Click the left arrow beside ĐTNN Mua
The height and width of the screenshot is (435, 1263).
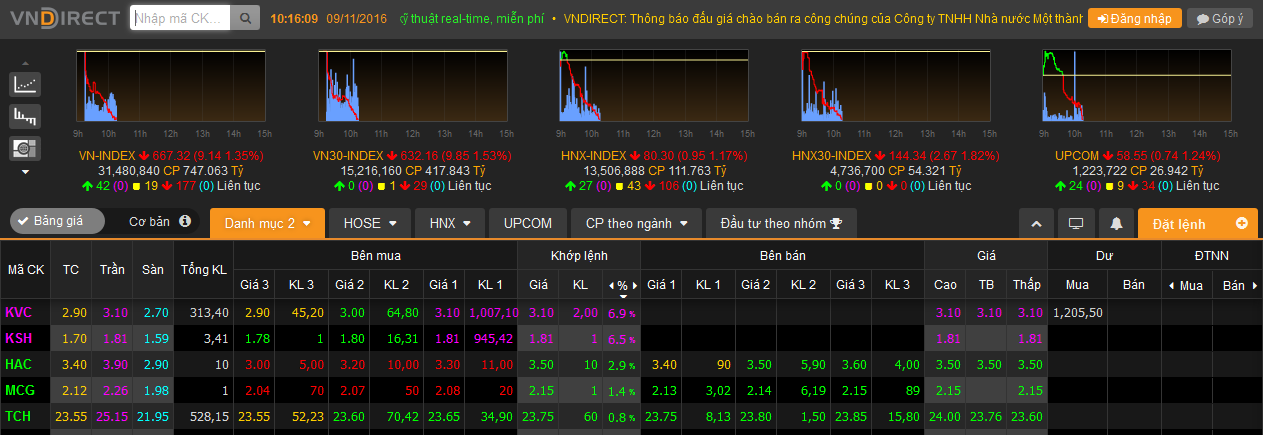pyautogui.click(x=1172, y=286)
